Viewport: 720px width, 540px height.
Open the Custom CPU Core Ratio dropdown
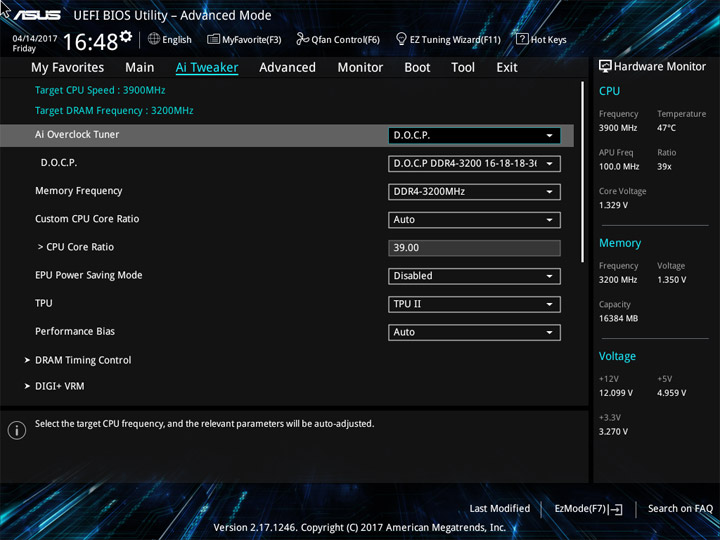click(x=474, y=220)
